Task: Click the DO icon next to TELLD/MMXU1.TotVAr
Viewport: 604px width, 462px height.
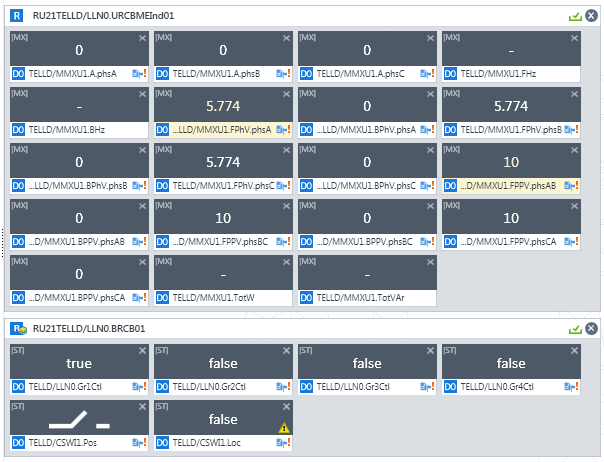Action: tap(307, 298)
